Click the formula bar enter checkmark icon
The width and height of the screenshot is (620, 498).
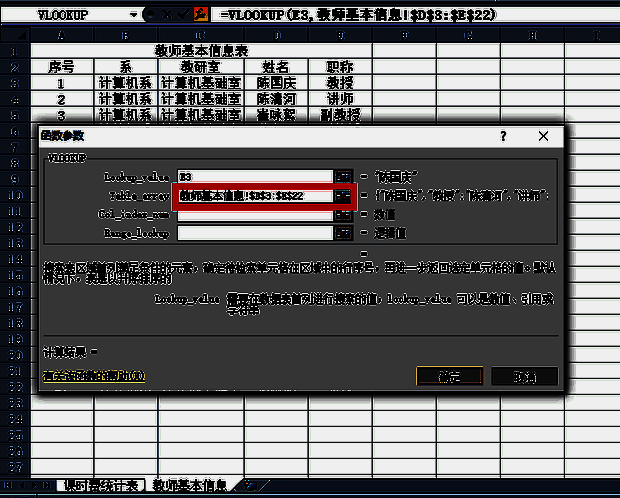[183, 15]
